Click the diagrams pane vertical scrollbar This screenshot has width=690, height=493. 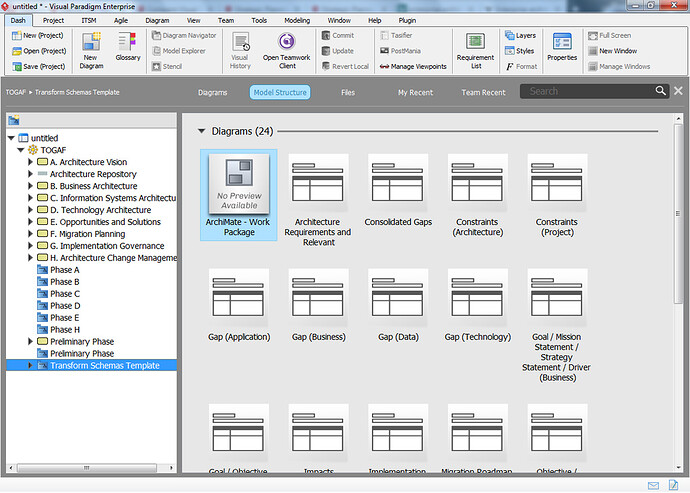click(x=678, y=213)
